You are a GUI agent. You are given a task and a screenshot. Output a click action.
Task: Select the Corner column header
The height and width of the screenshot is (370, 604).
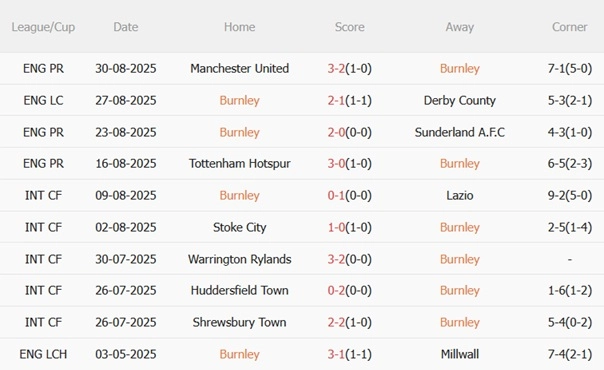pos(569,27)
